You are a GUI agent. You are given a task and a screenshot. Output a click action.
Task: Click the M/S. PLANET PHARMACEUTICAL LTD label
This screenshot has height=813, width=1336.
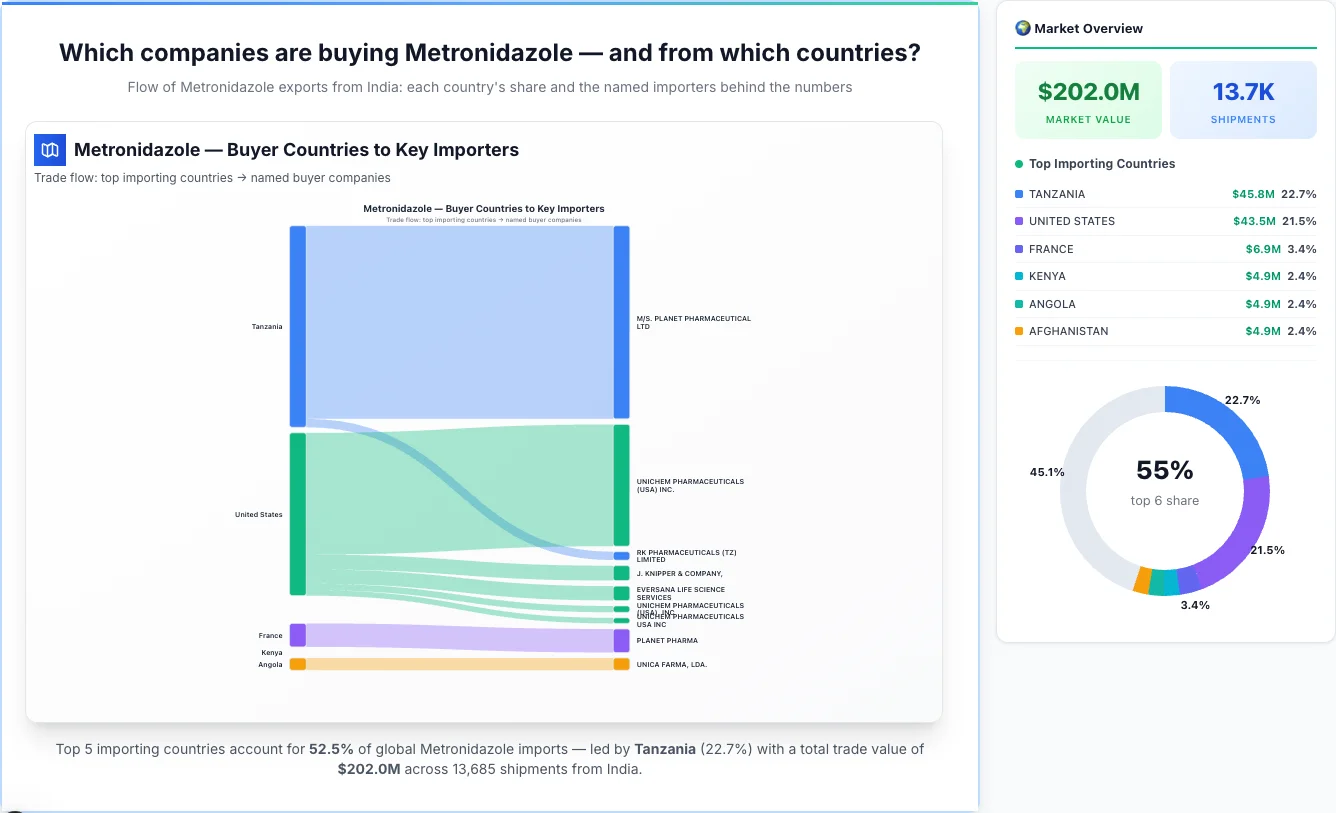coord(693,322)
